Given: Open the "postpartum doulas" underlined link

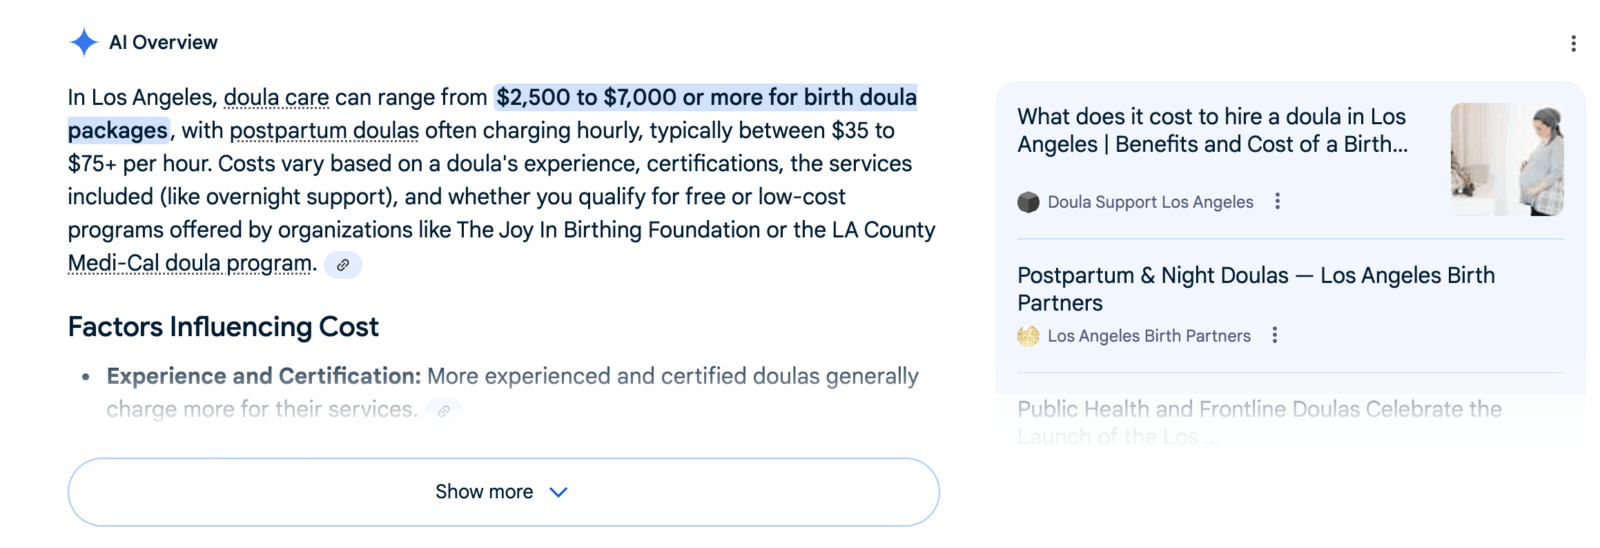Looking at the screenshot, I should (x=324, y=131).
